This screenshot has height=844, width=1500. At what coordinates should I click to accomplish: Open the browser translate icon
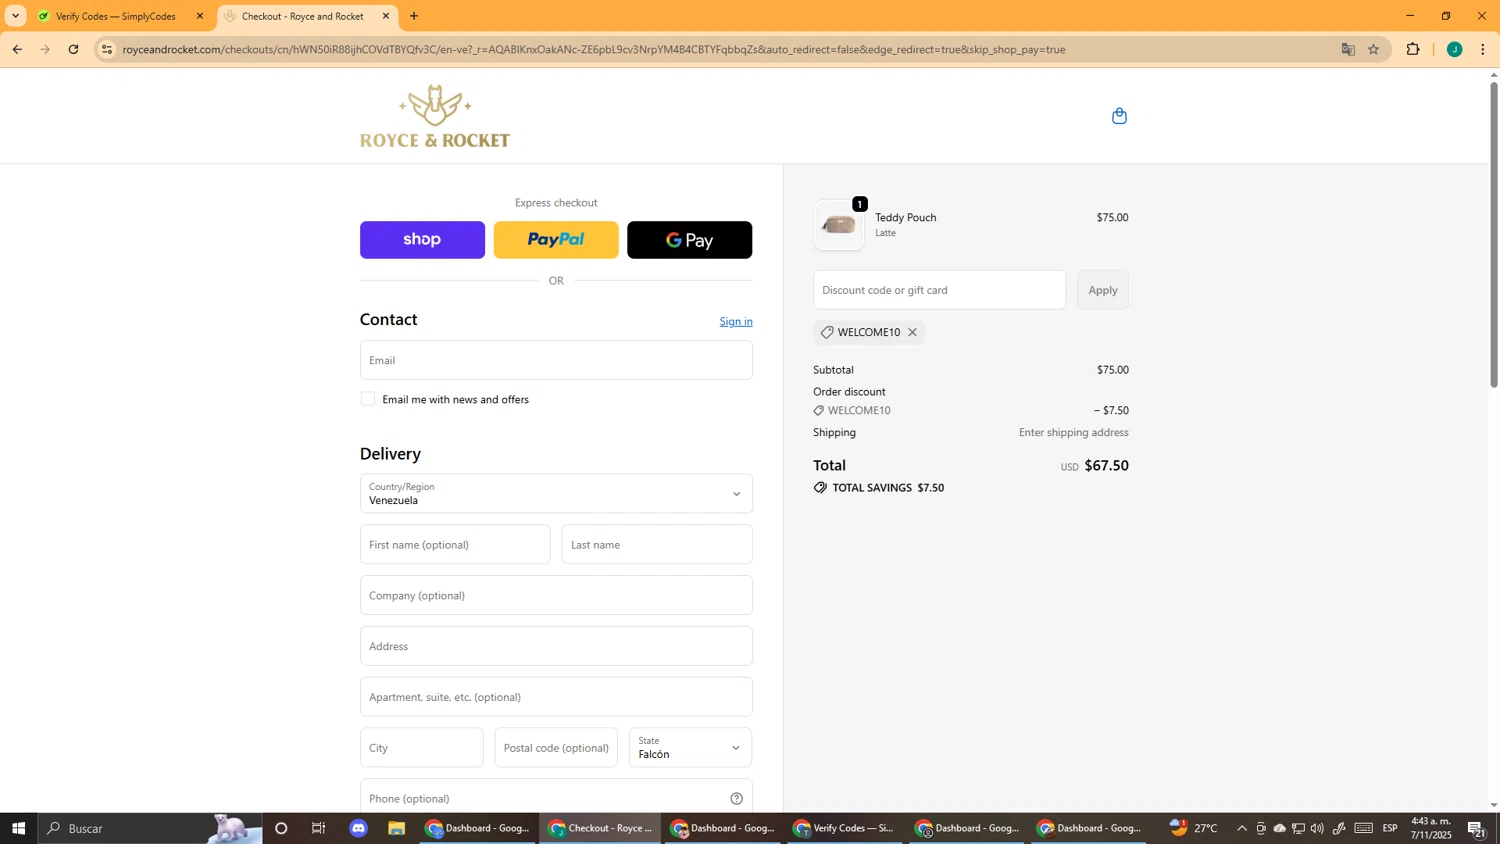point(1348,49)
